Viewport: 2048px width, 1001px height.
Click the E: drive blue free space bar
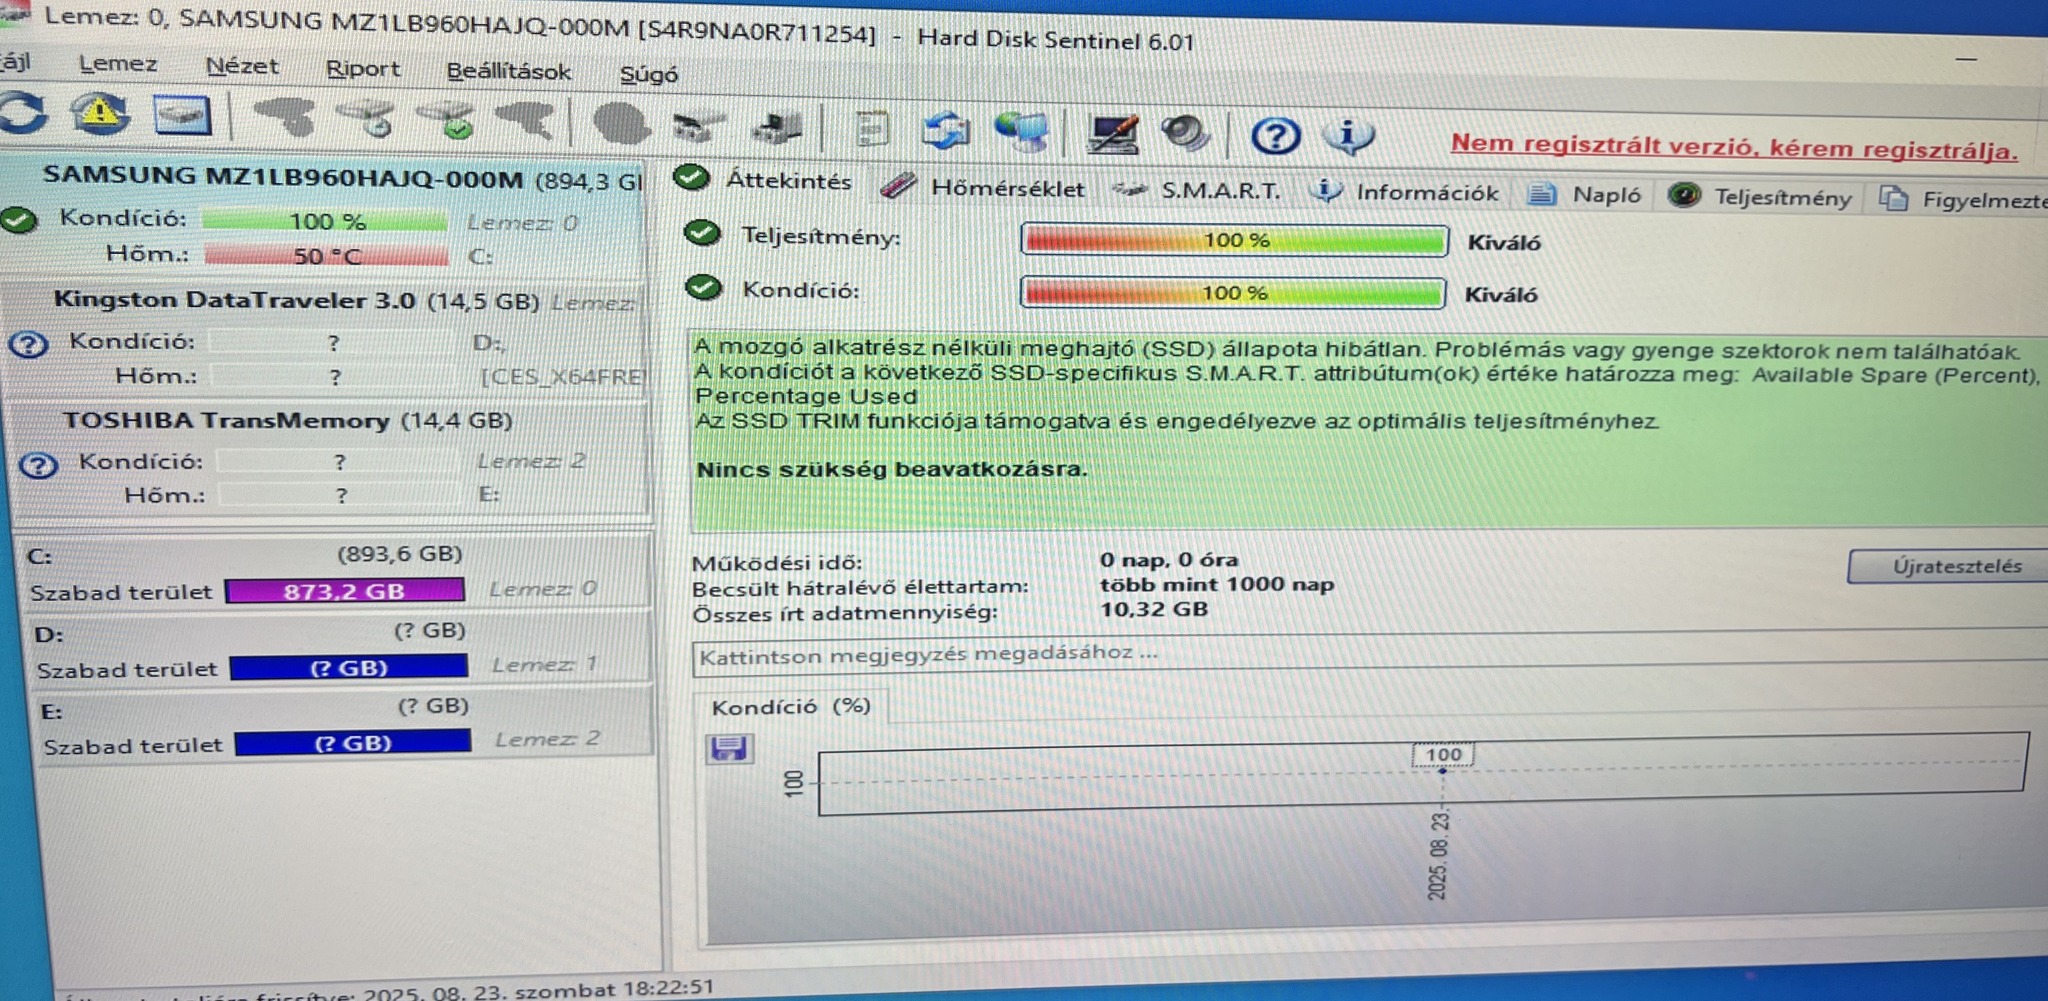coord(353,742)
